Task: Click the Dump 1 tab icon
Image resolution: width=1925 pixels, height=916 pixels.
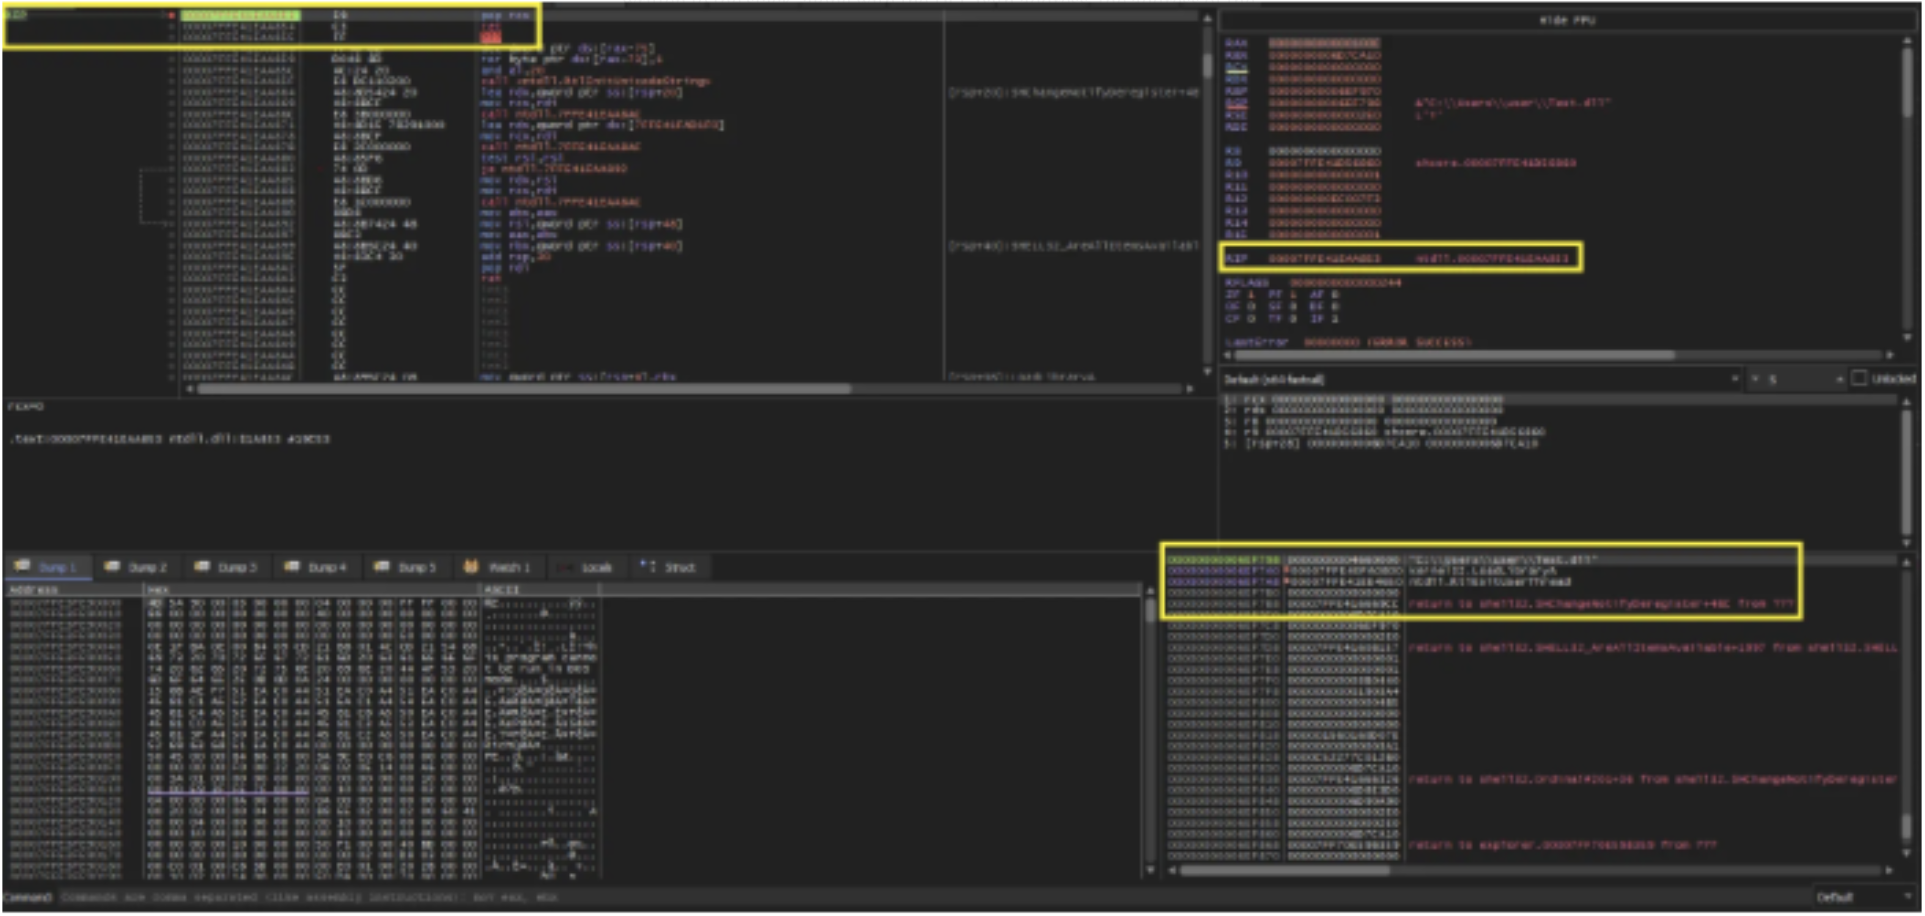Action: tap(22, 567)
